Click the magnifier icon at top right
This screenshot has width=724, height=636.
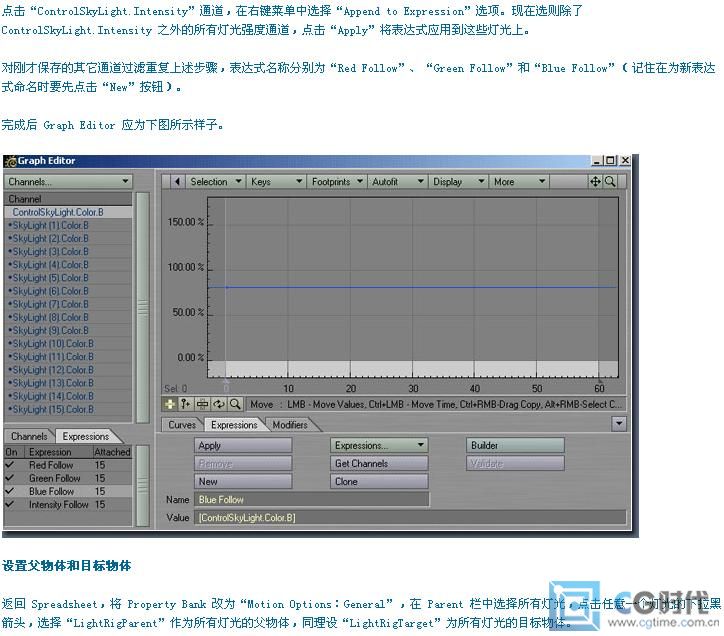click(609, 182)
